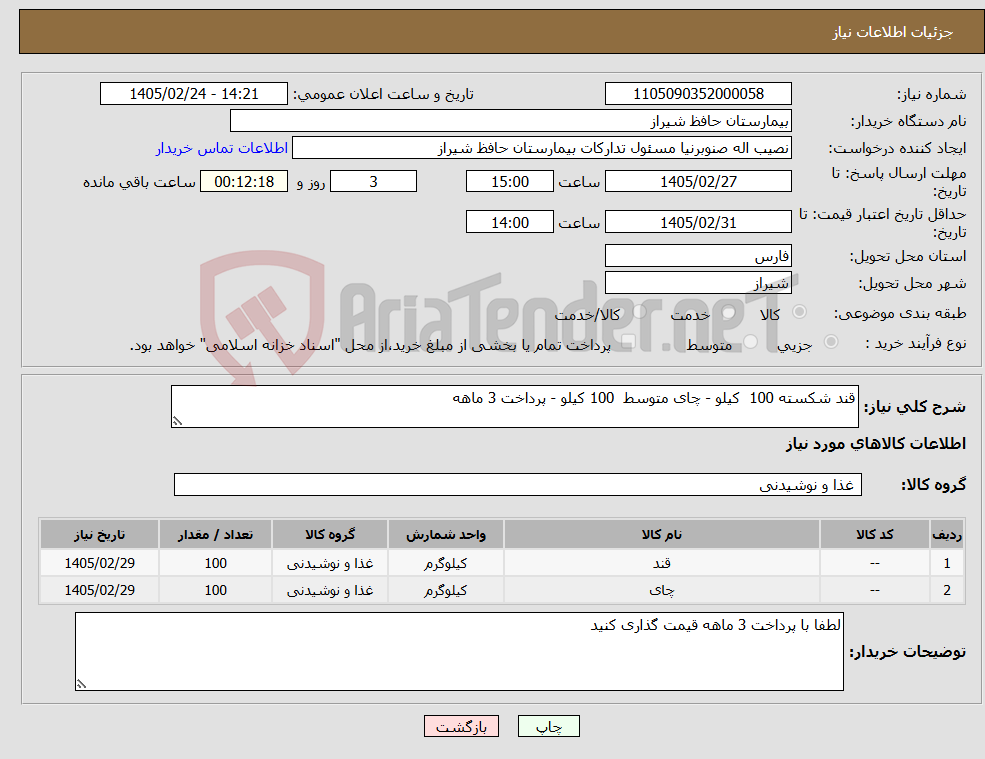
Task: Click buyer name field بیمارستان حافظ شیراز
Action: [511, 121]
